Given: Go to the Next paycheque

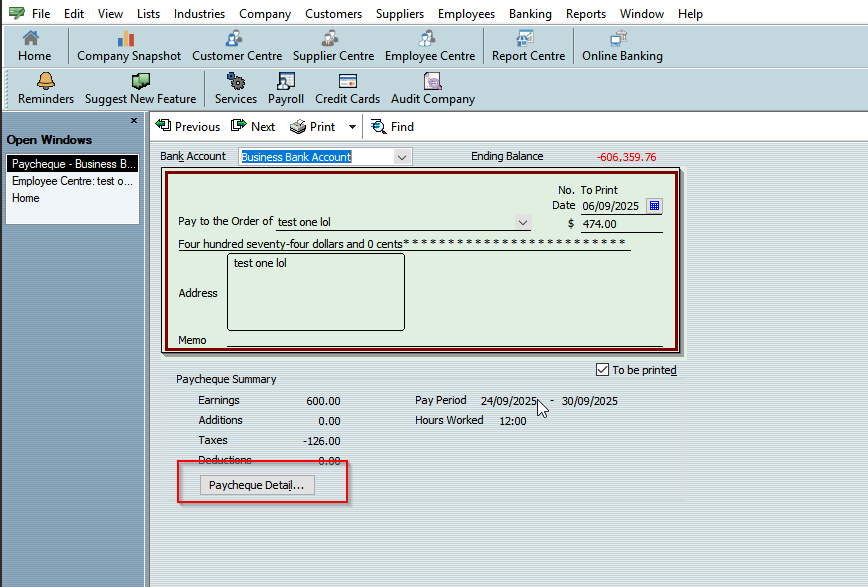Looking at the screenshot, I should (253, 126).
